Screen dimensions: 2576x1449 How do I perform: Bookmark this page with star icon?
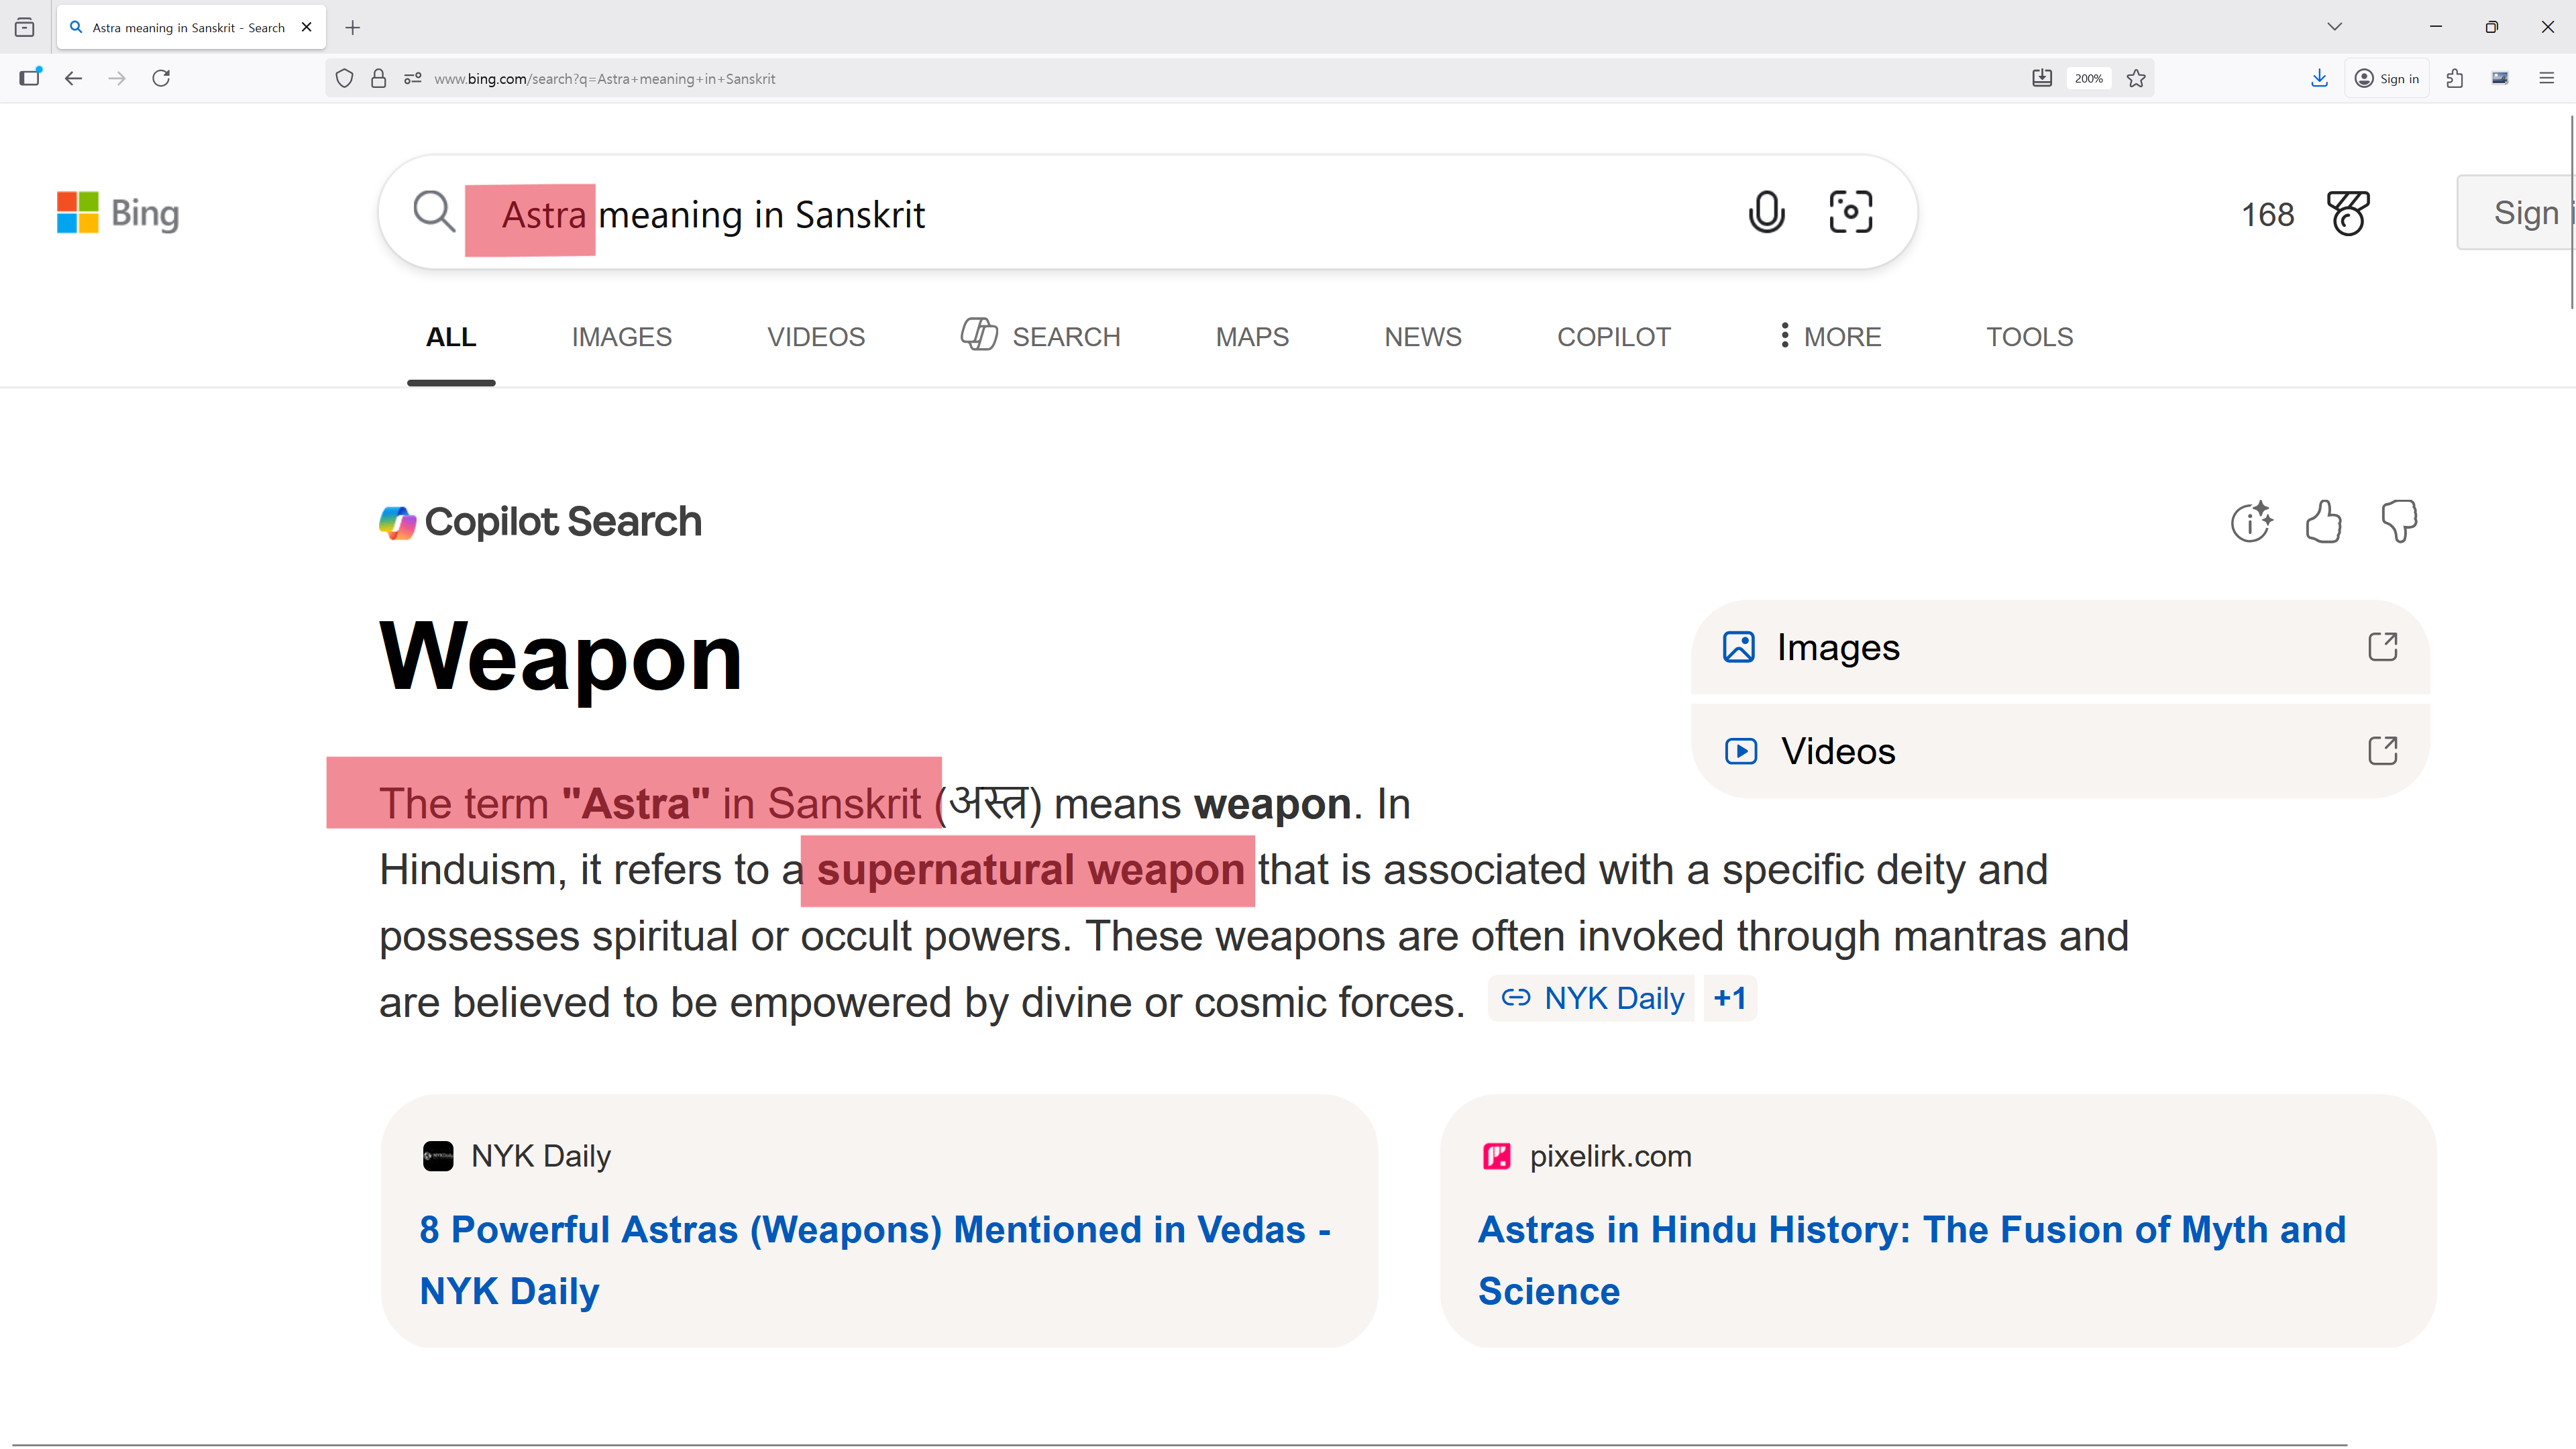pos(2136,78)
